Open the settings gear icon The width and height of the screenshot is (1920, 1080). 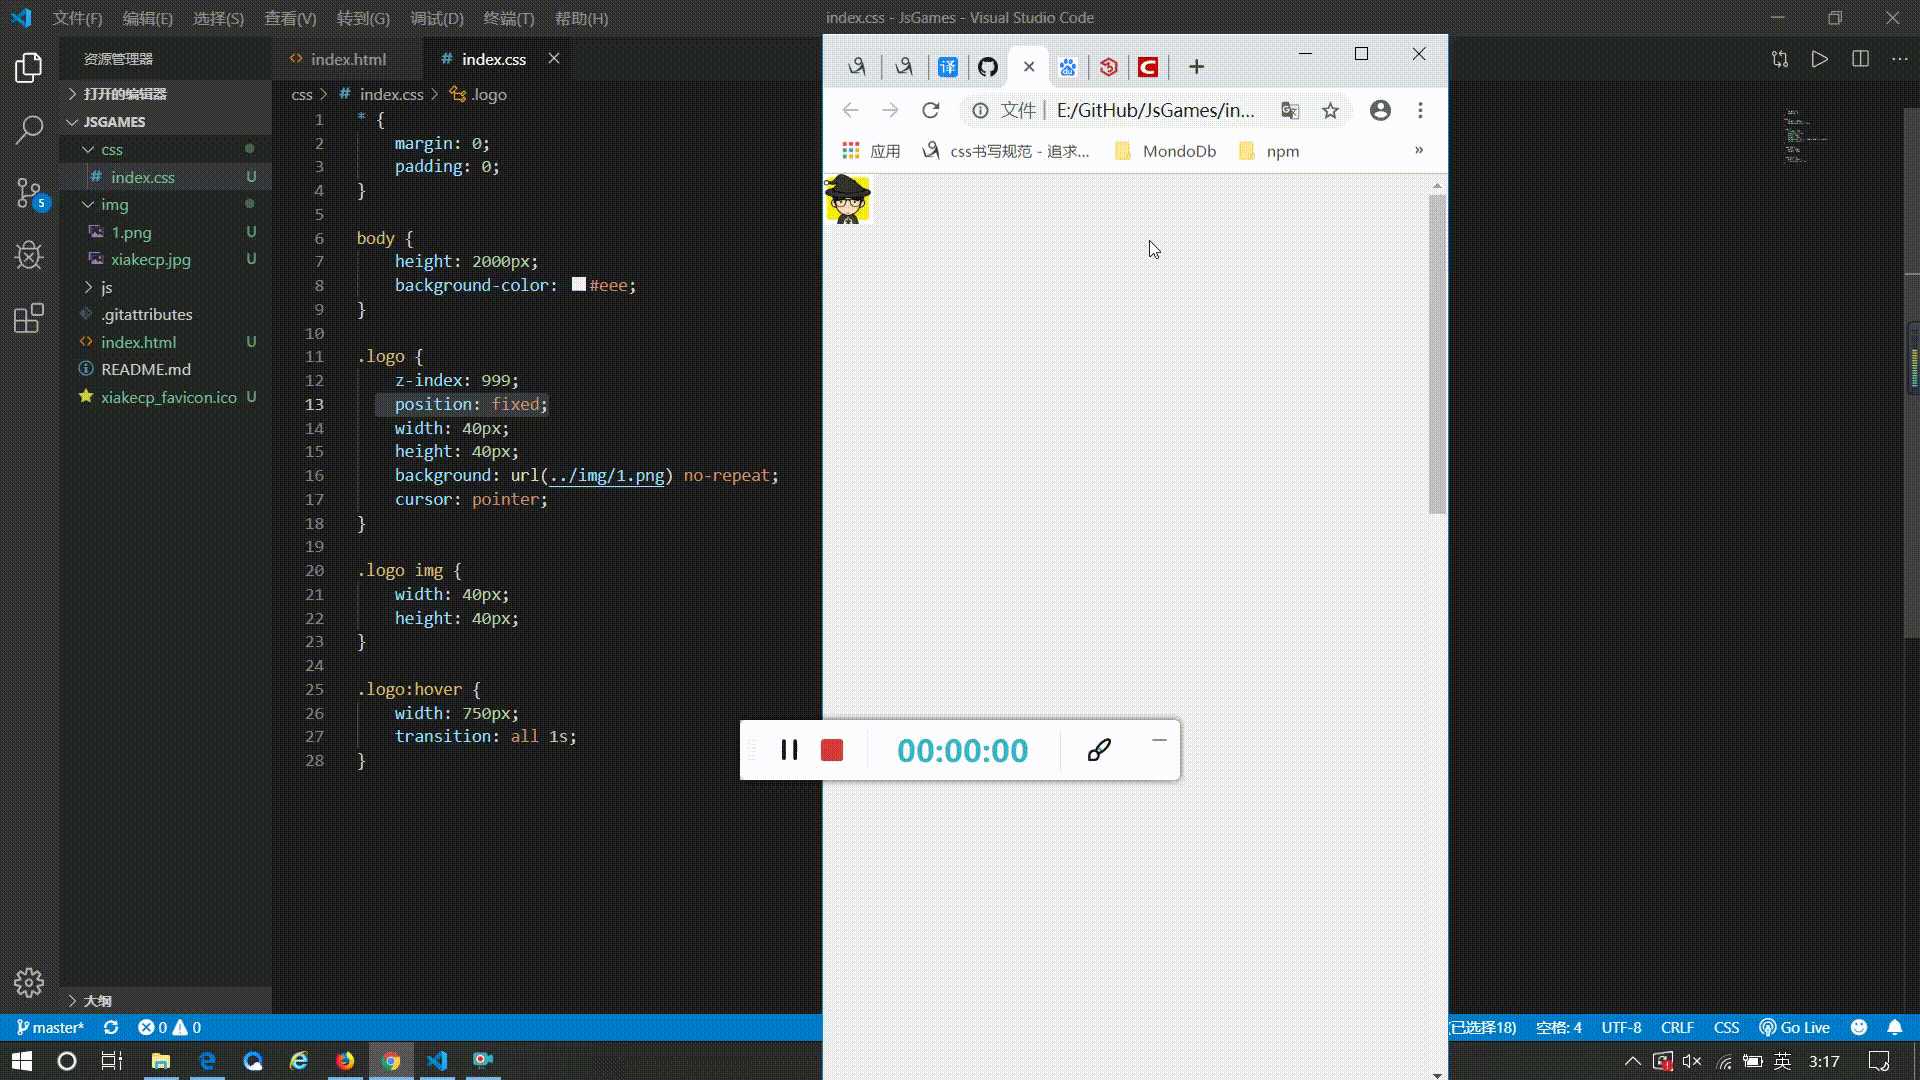pos(29,982)
